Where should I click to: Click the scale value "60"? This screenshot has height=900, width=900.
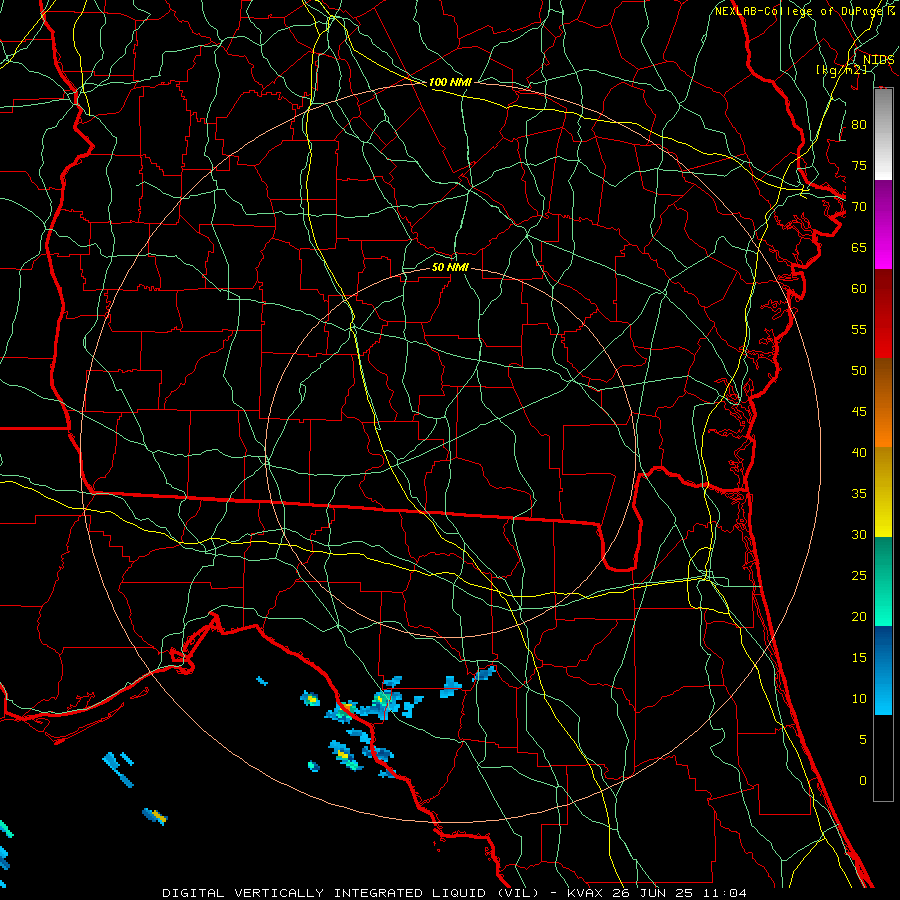(859, 289)
